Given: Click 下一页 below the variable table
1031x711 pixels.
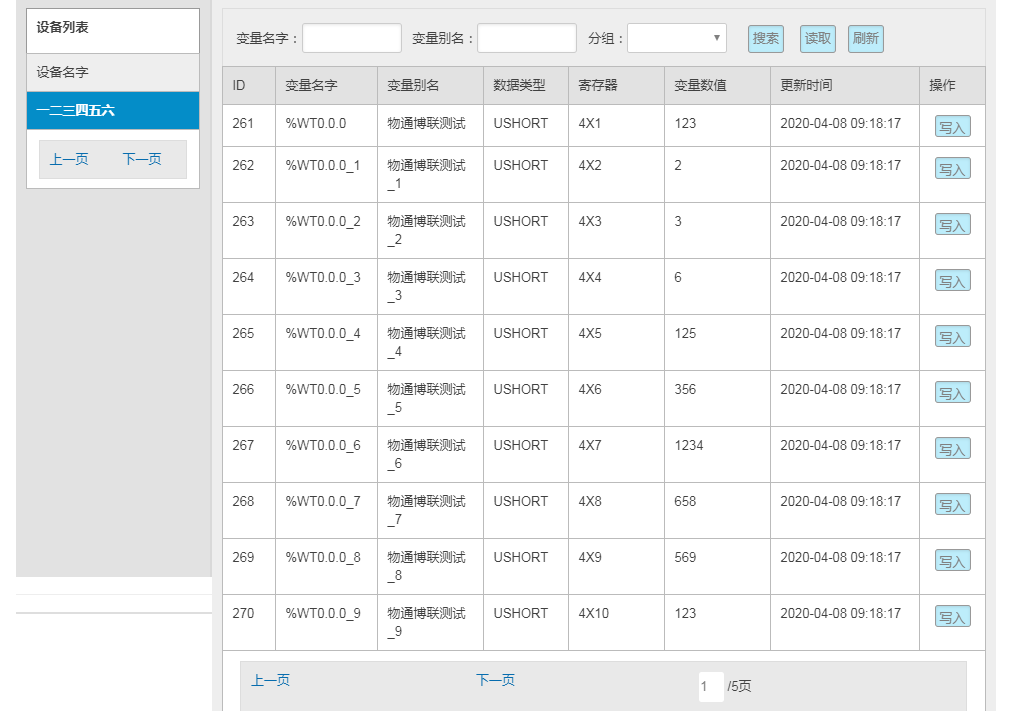Looking at the screenshot, I should pos(495,680).
